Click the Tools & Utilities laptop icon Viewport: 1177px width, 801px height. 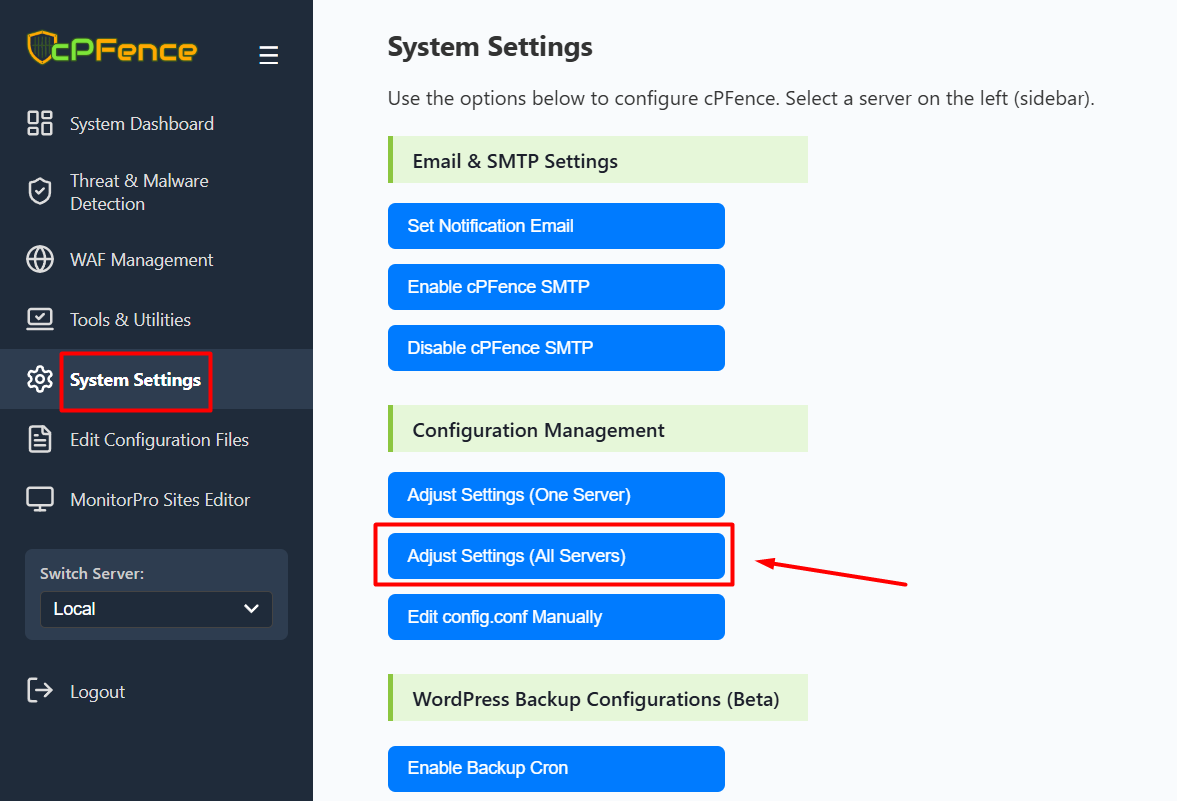40,320
